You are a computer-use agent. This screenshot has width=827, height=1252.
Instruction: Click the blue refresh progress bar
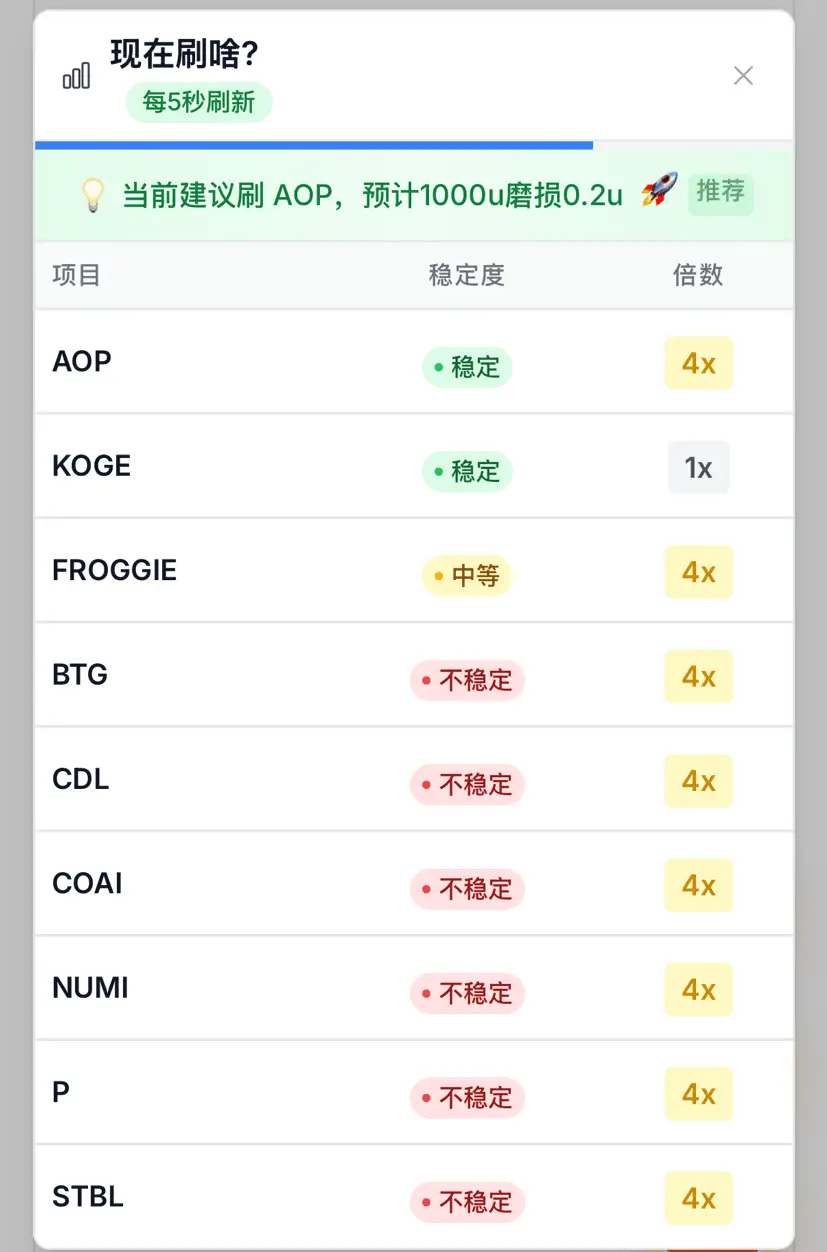click(x=314, y=145)
